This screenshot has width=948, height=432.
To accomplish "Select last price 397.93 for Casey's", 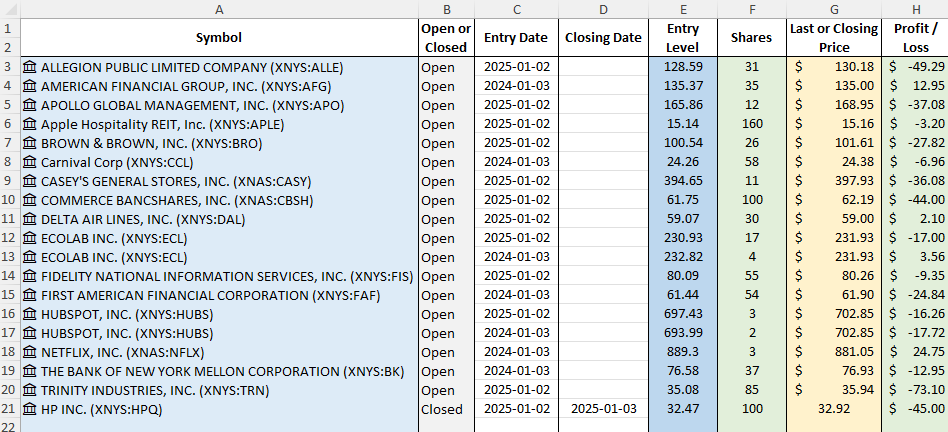I will point(834,181).
